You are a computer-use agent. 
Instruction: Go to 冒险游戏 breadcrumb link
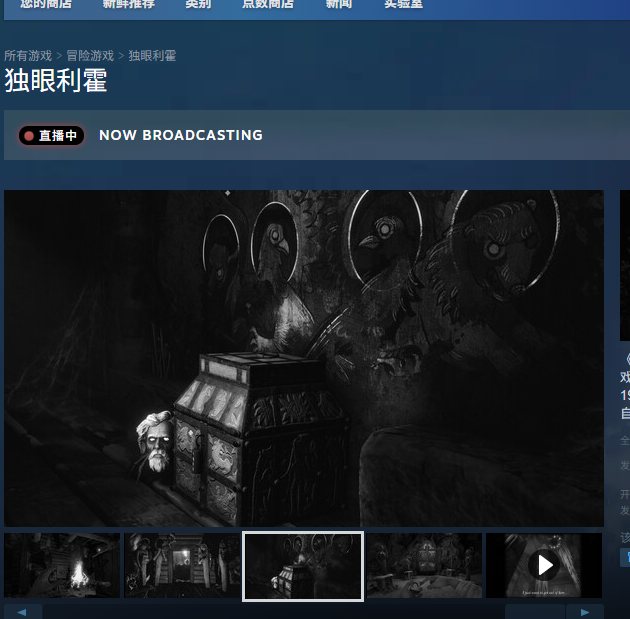point(90,55)
